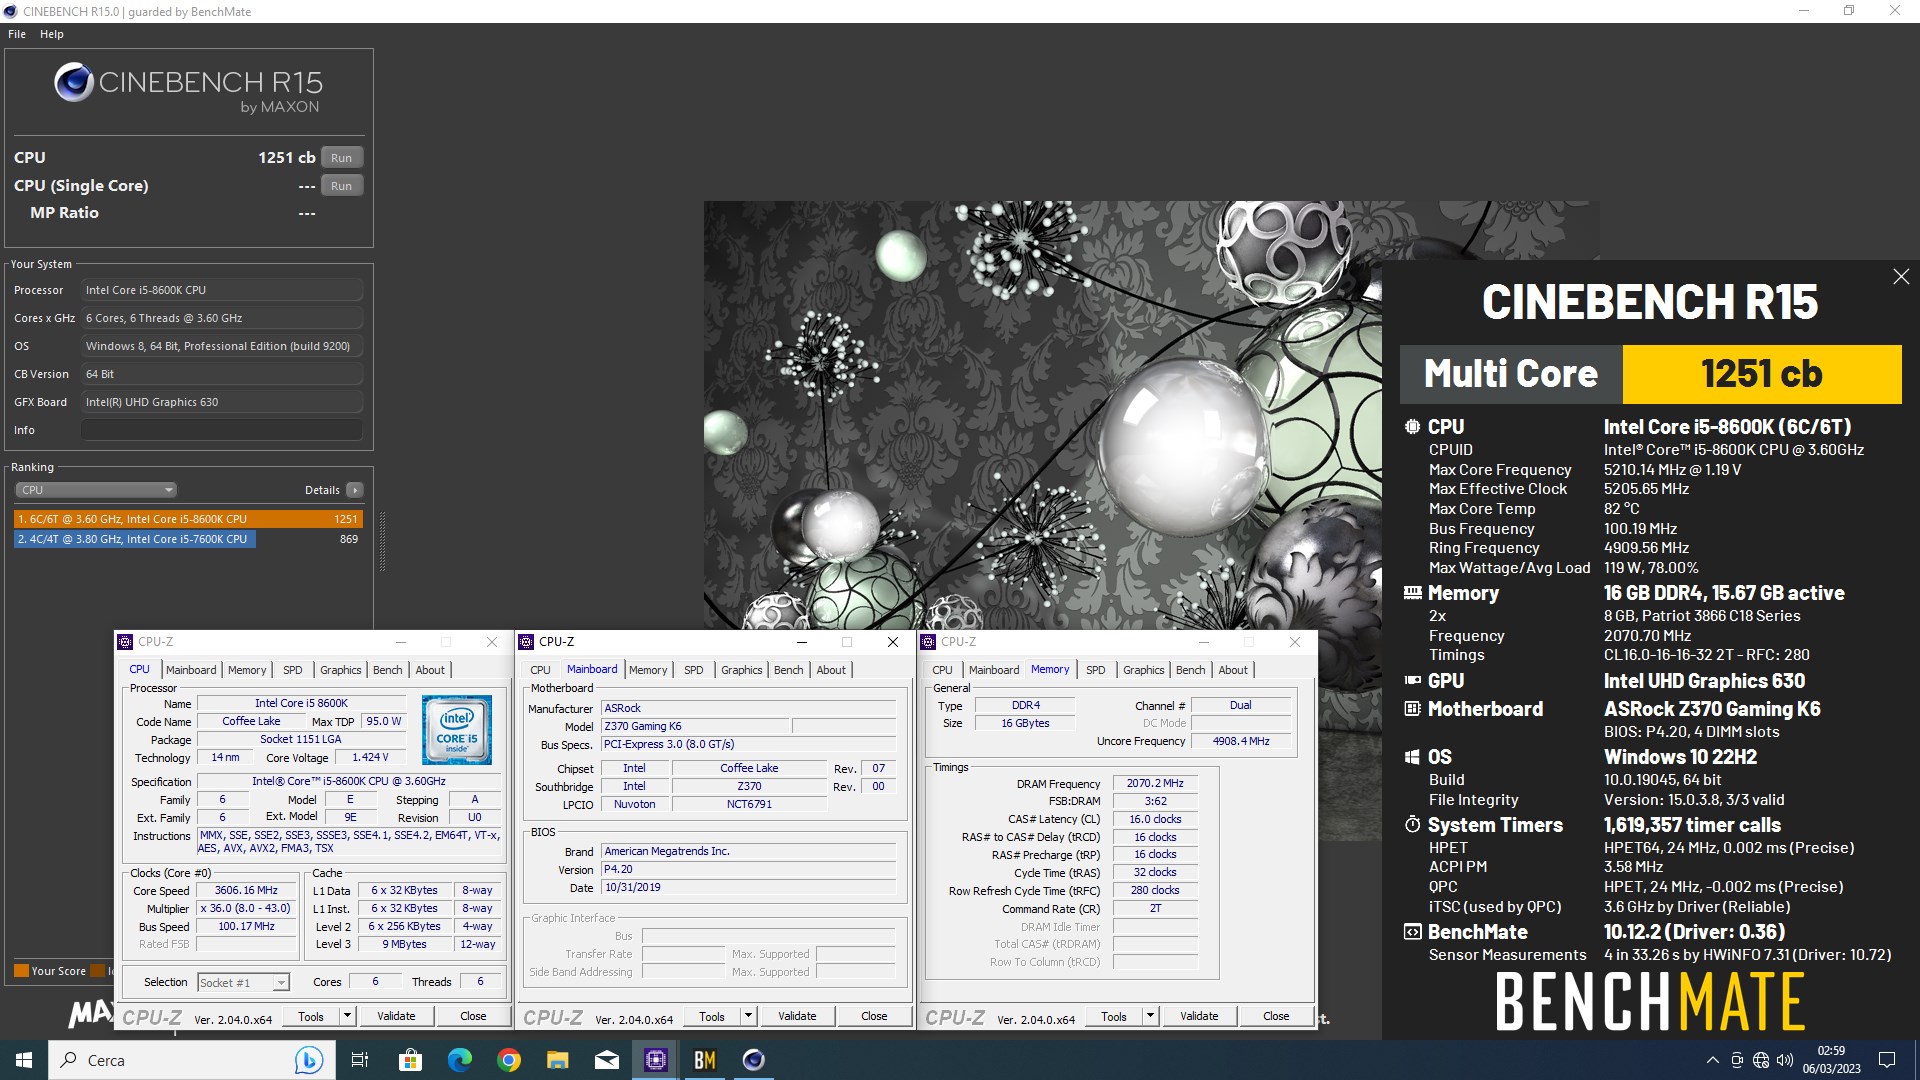Show hidden system tray icons
Image resolution: width=1920 pixels, height=1080 pixels.
1712,1060
